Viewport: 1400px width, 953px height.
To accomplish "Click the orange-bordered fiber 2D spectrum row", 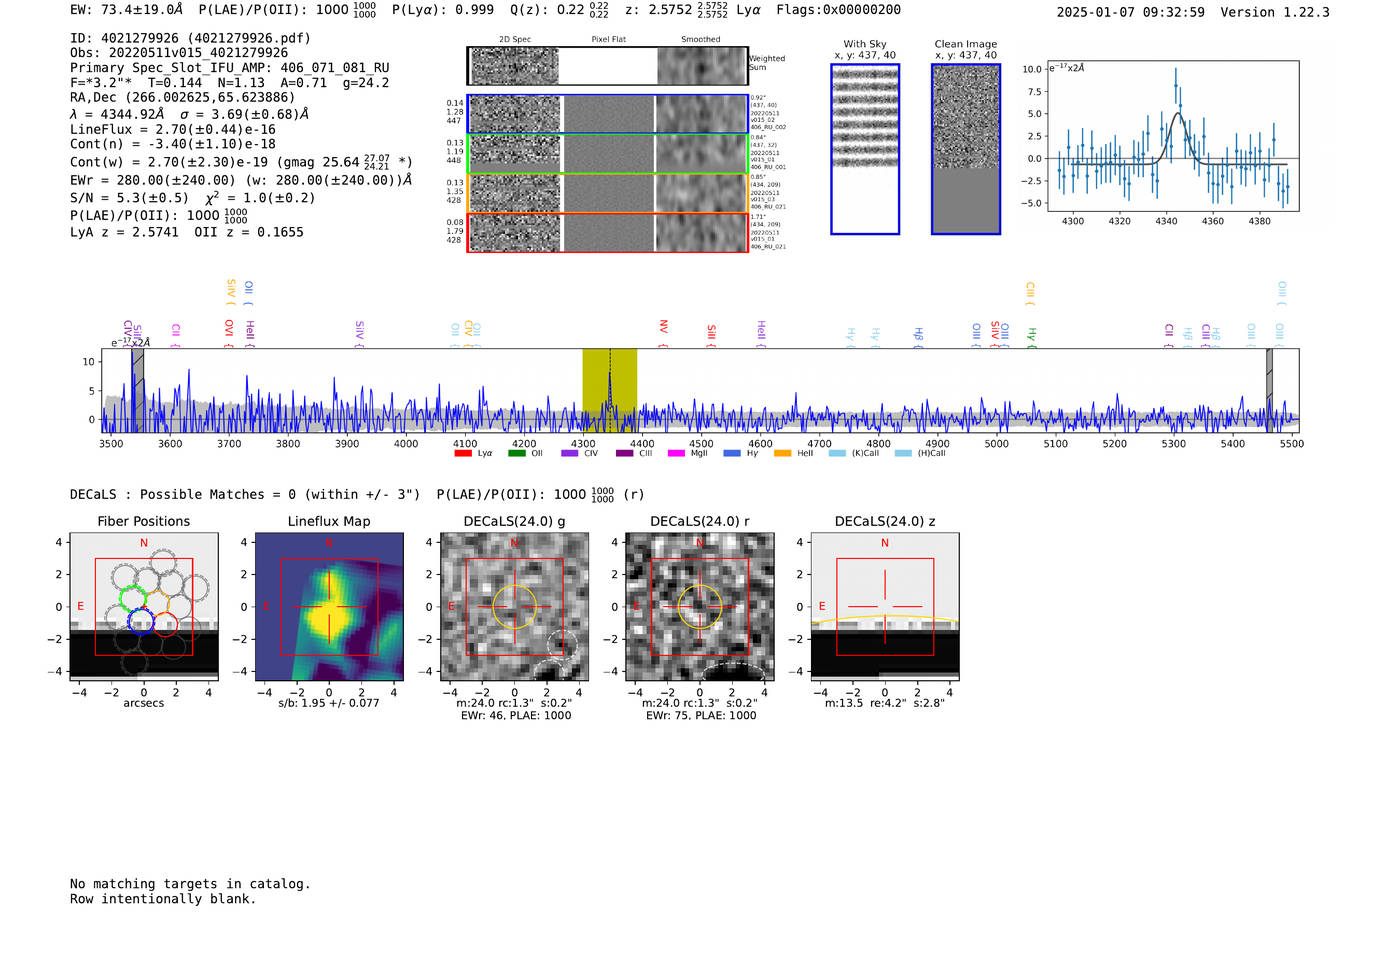I will (x=608, y=193).
